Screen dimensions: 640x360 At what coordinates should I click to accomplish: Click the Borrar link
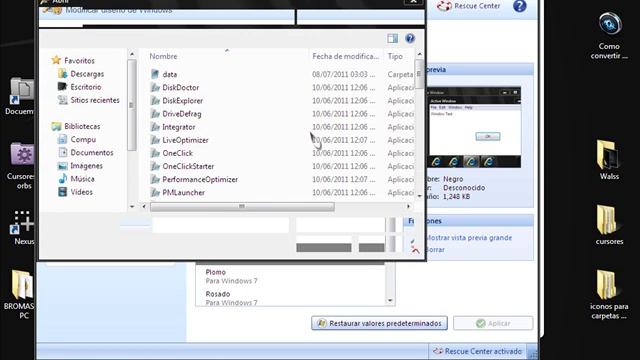(x=435, y=249)
